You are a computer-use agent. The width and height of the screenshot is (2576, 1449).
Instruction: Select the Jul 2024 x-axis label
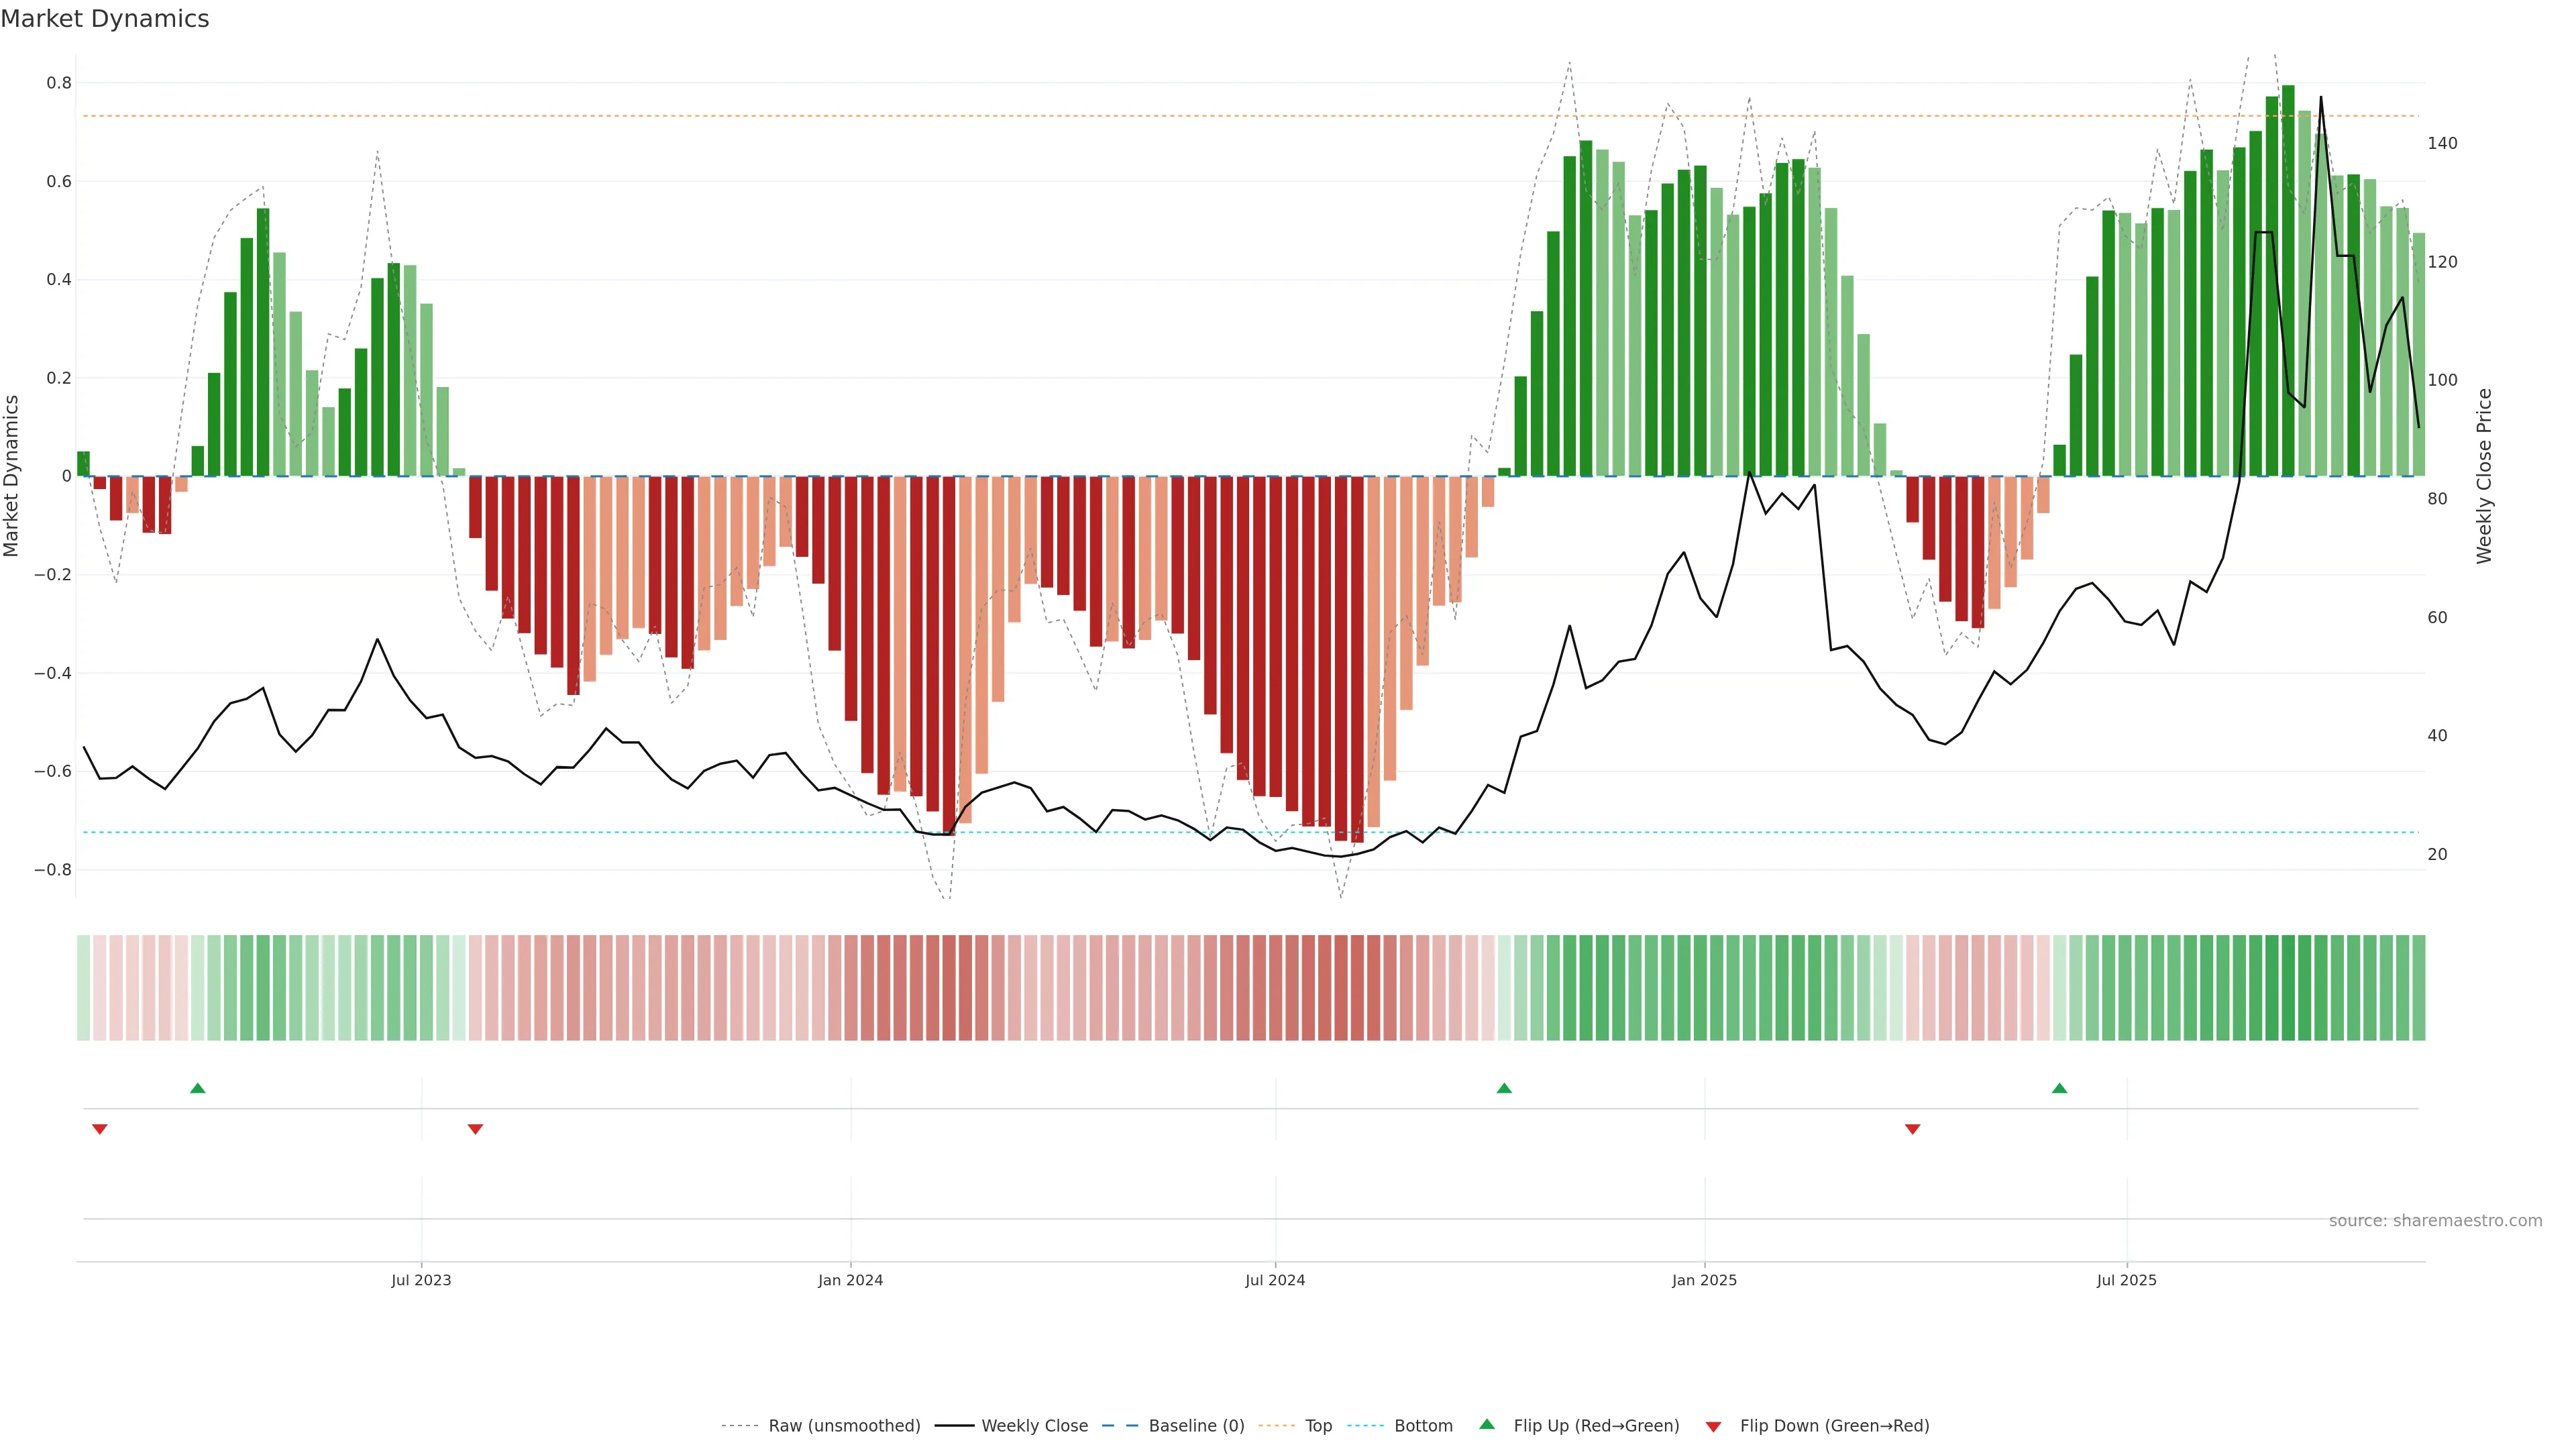tap(1275, 1280)
